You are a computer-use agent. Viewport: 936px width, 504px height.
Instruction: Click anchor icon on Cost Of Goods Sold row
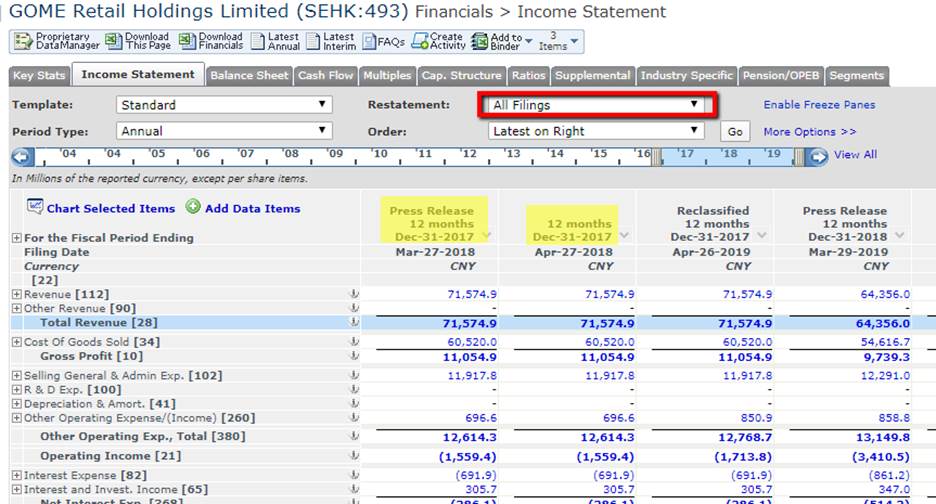click(354, 342)
